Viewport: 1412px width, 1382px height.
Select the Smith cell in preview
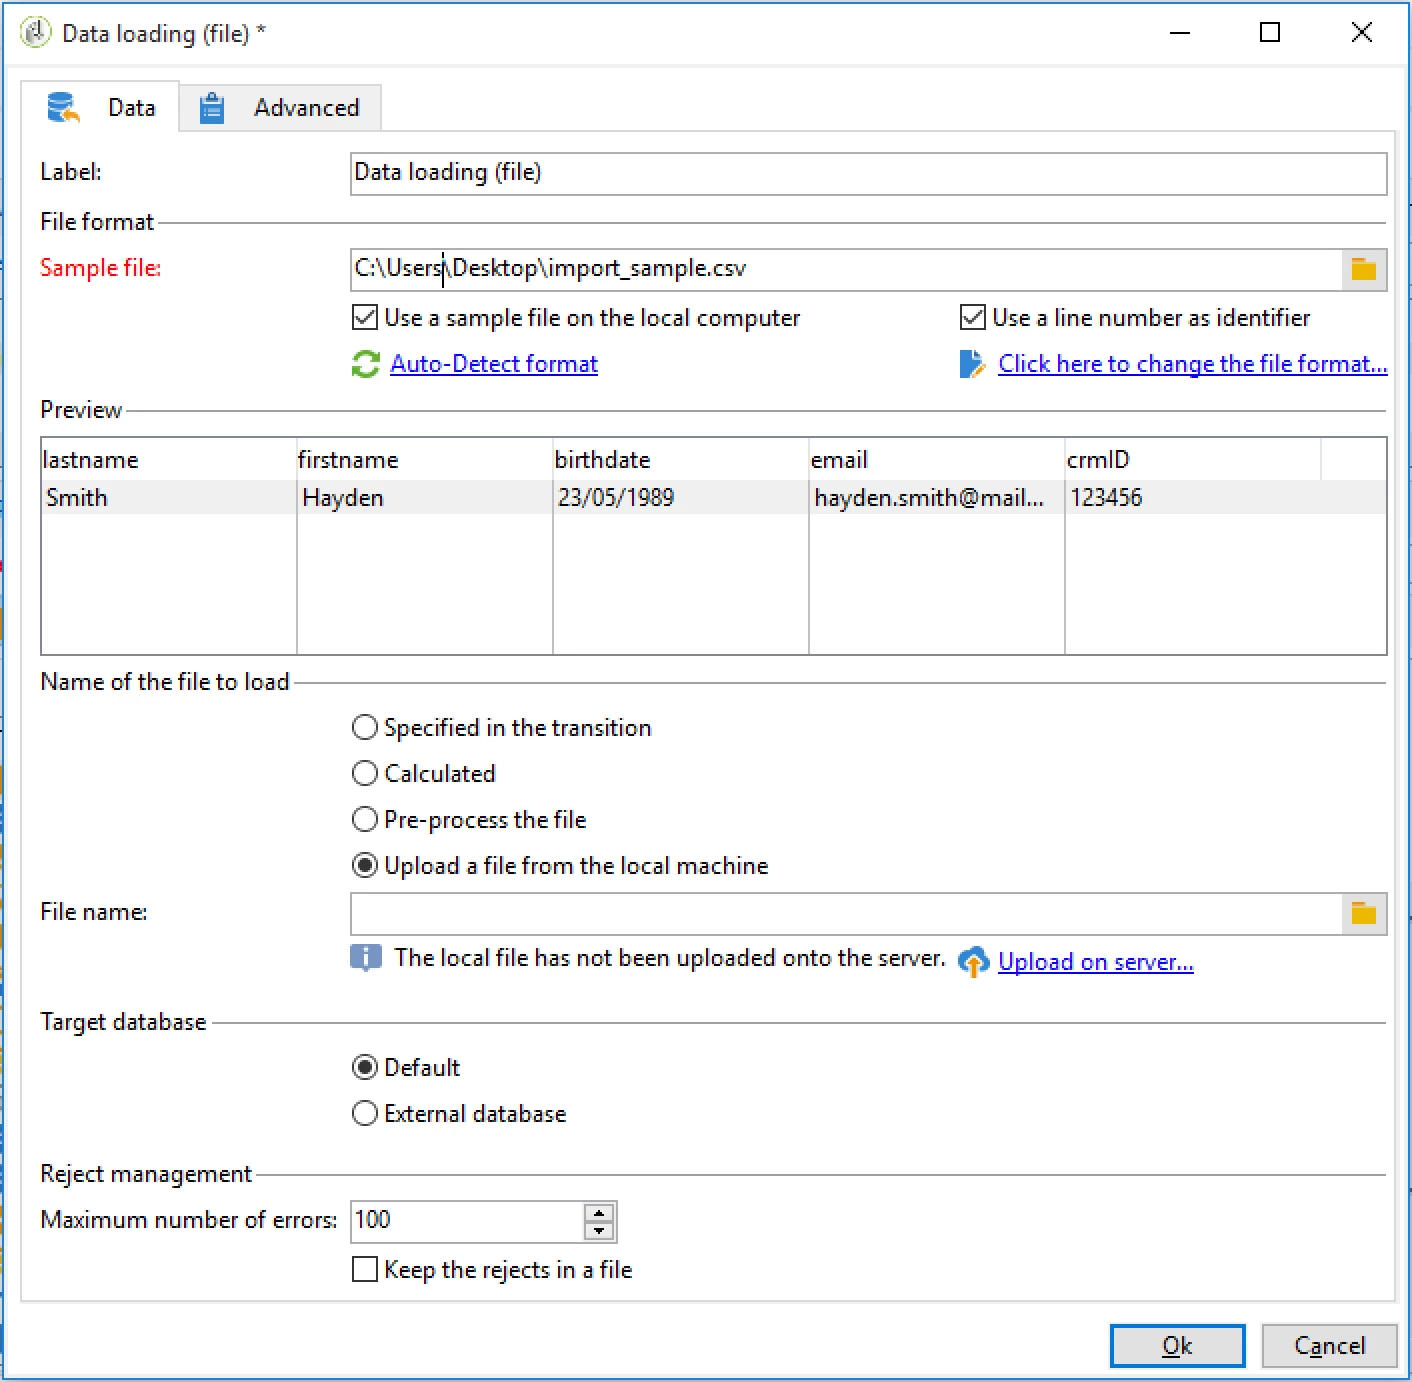pos(169,498)
